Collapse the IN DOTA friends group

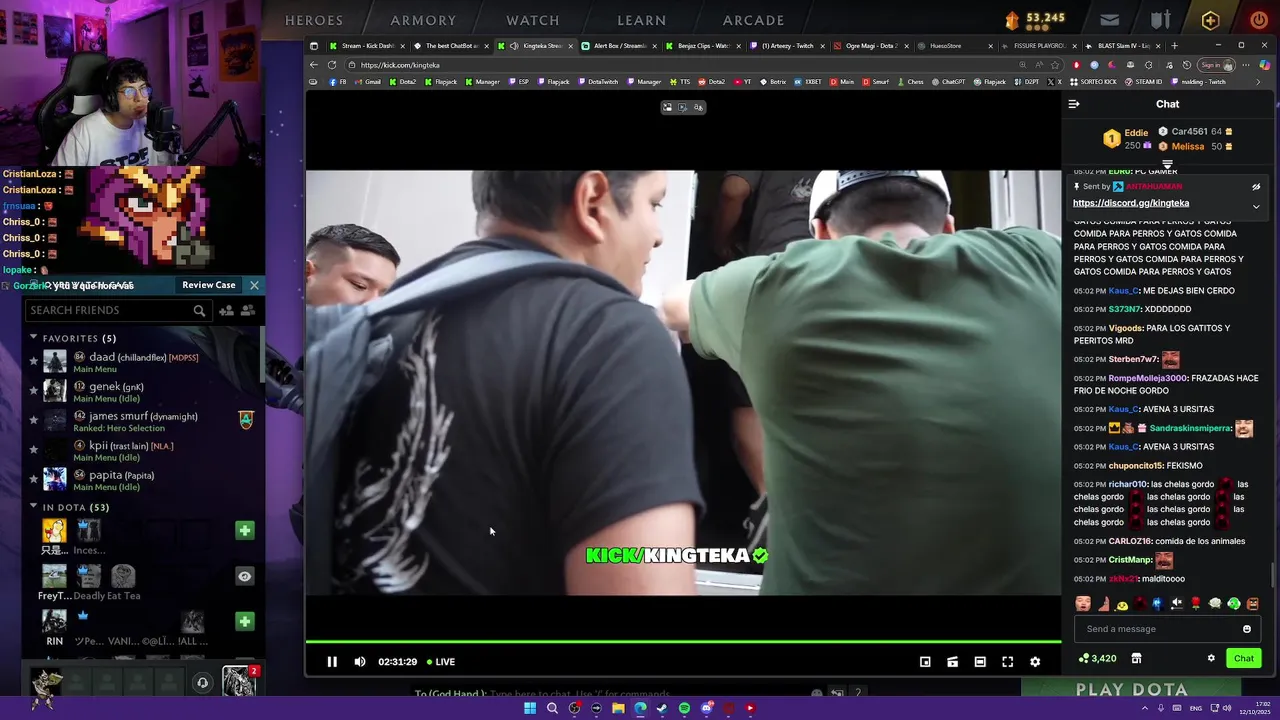pyautogui.click(x=33, y=507)
